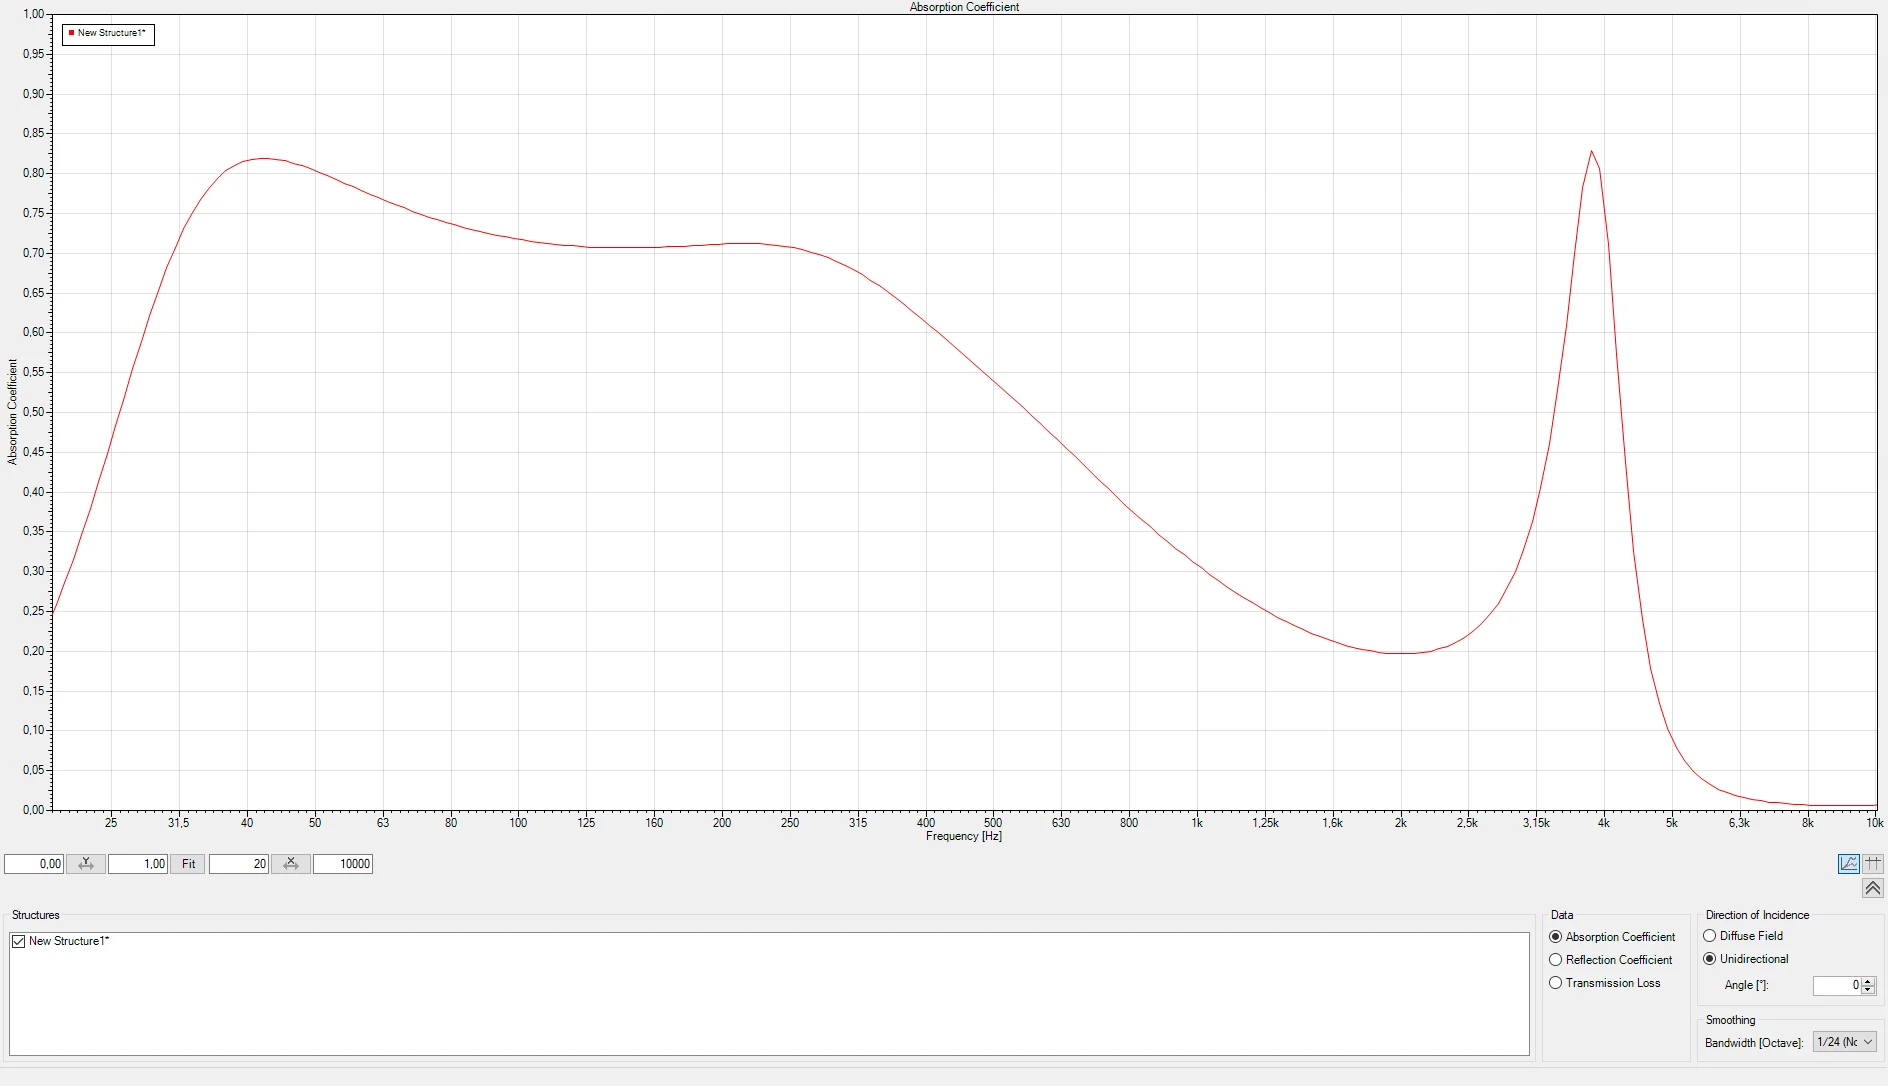1888x1086 pixels.
Task: Click the Absorption Coefficient chart title
Action: (x=964, y=7)
